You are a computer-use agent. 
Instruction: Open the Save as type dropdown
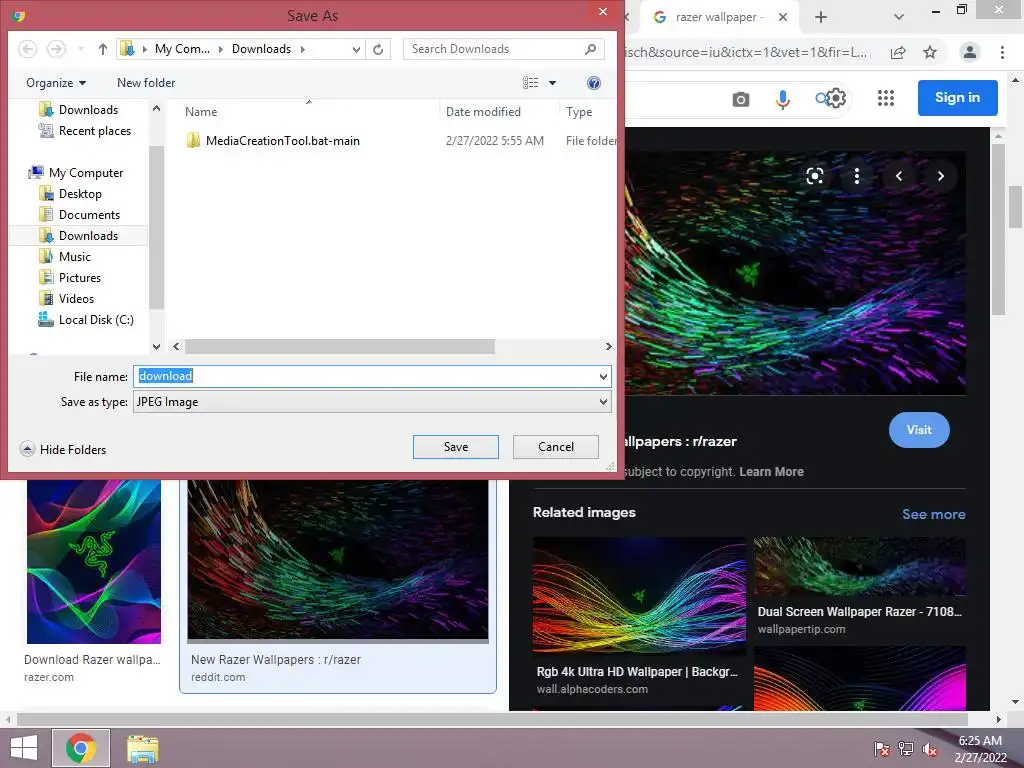coord(372,402)
